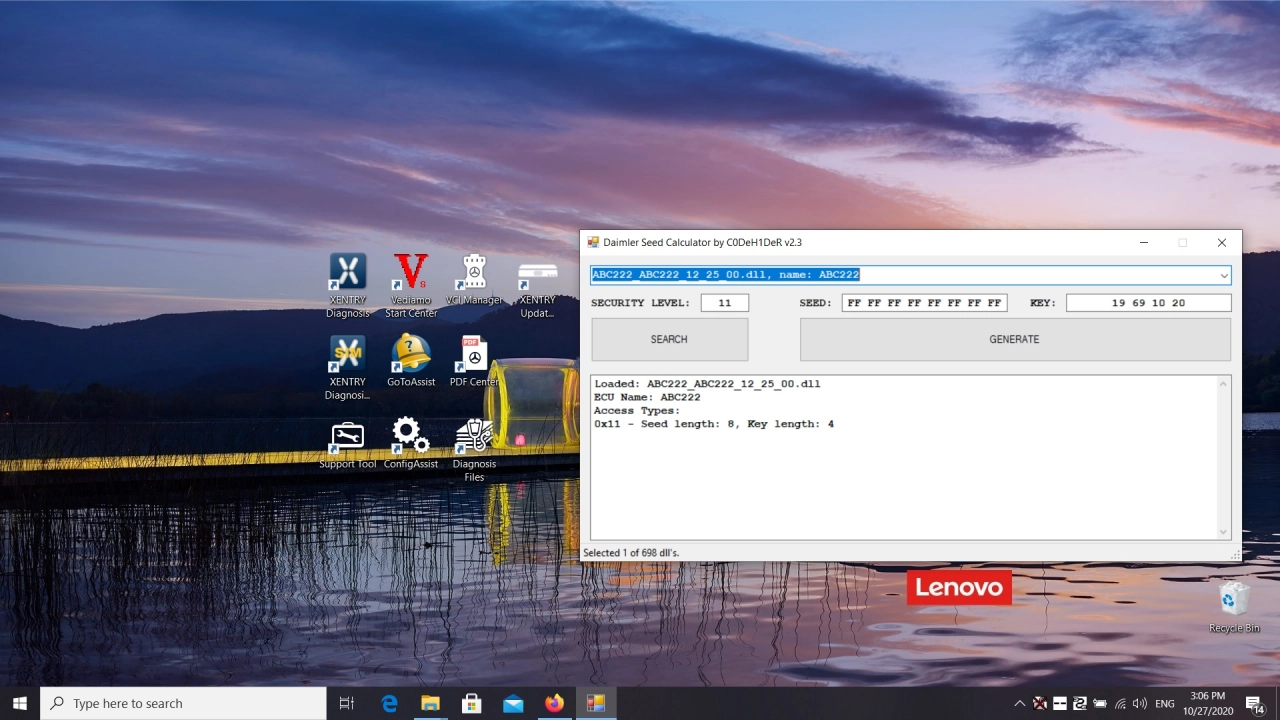Open the Wi-Fi network tray icon

1120,704
